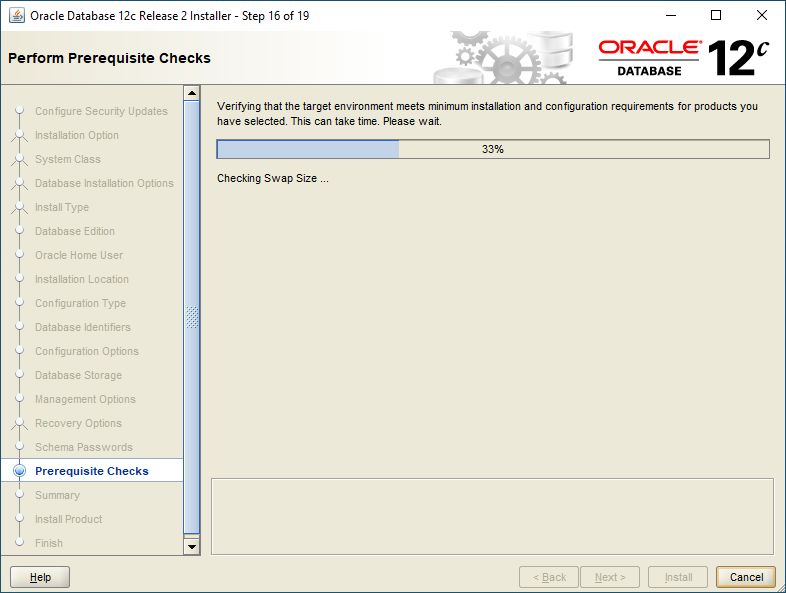Image resolution: width=786 pixels, height=593 pixels.
Task: Click the up arrow of steps scrollbar
Action: 191,93
